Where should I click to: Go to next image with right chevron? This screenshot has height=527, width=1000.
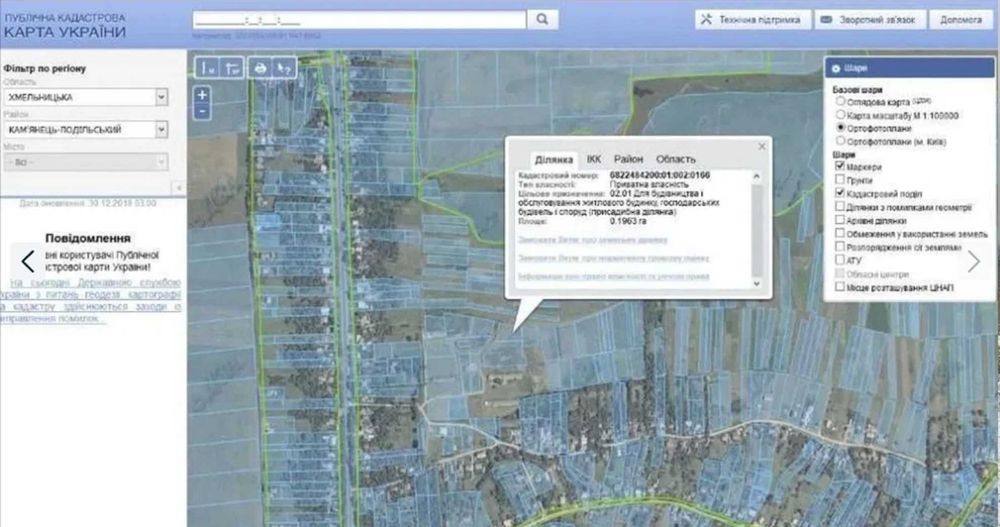(x=973, y=261)
